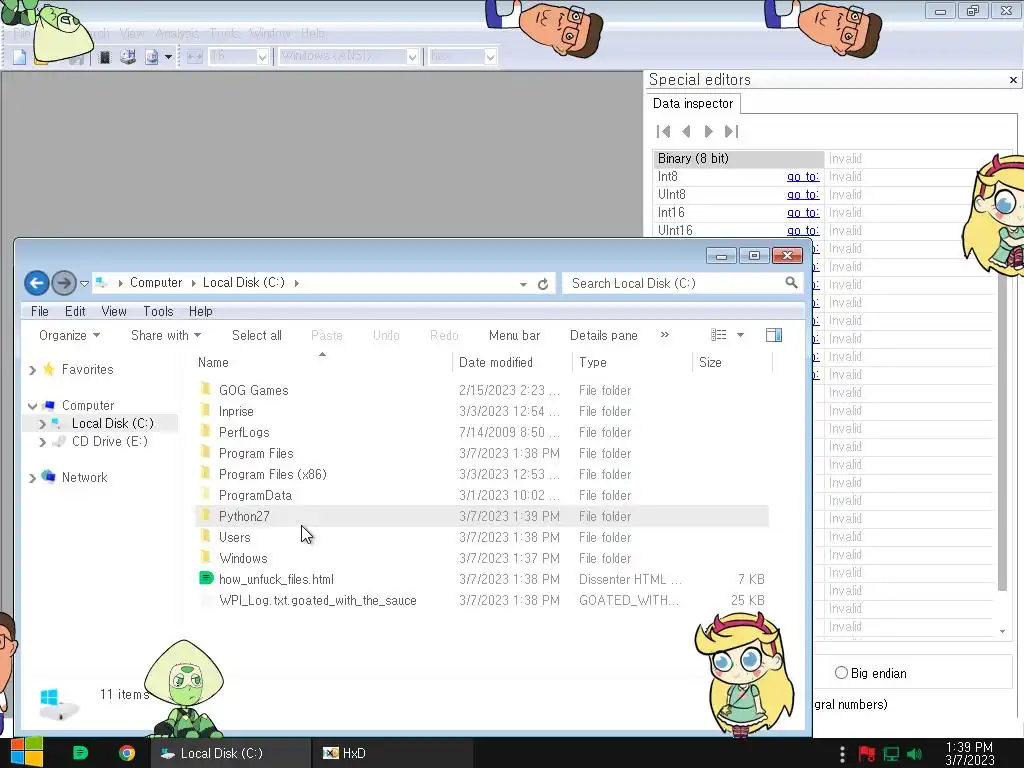Toggle the preview pane icon
Viewport: 1024px width, 768px height.
point(774,335)
